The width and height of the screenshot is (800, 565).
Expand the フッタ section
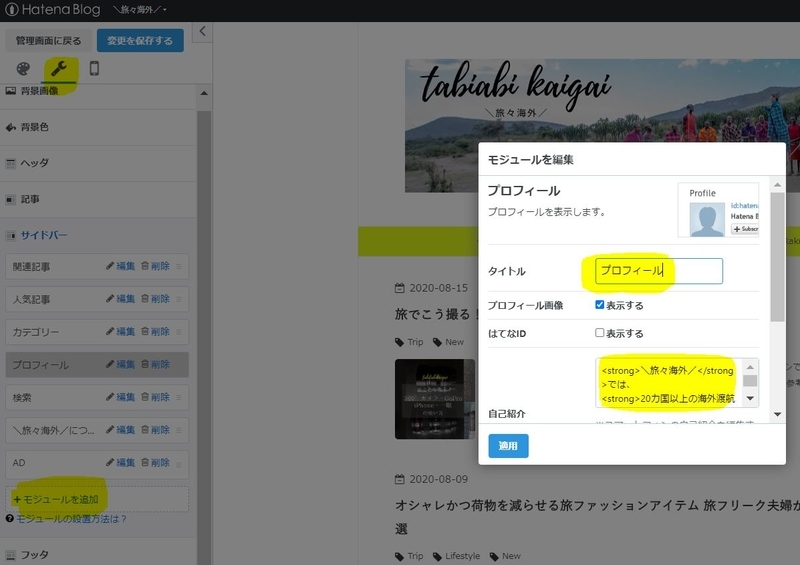(x=98, y=554)
